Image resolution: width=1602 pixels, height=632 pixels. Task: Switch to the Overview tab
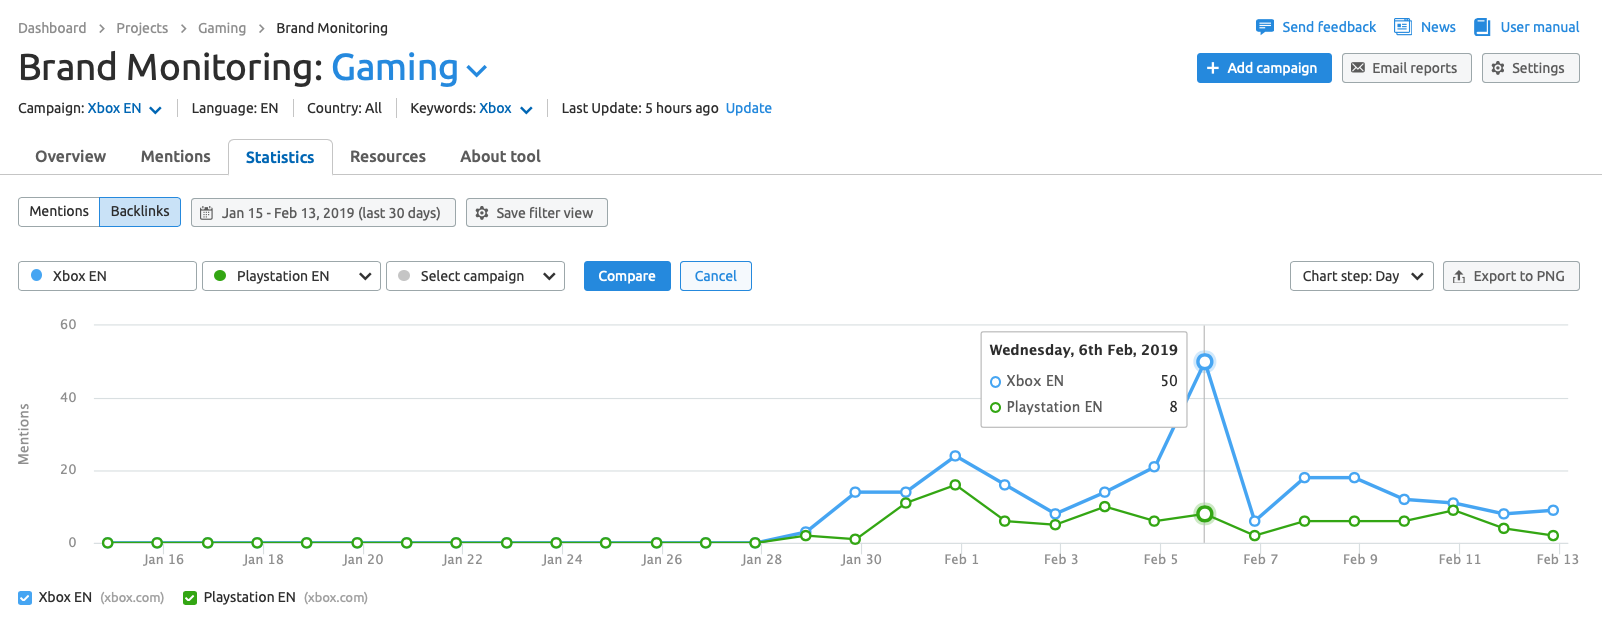[70, 157]
